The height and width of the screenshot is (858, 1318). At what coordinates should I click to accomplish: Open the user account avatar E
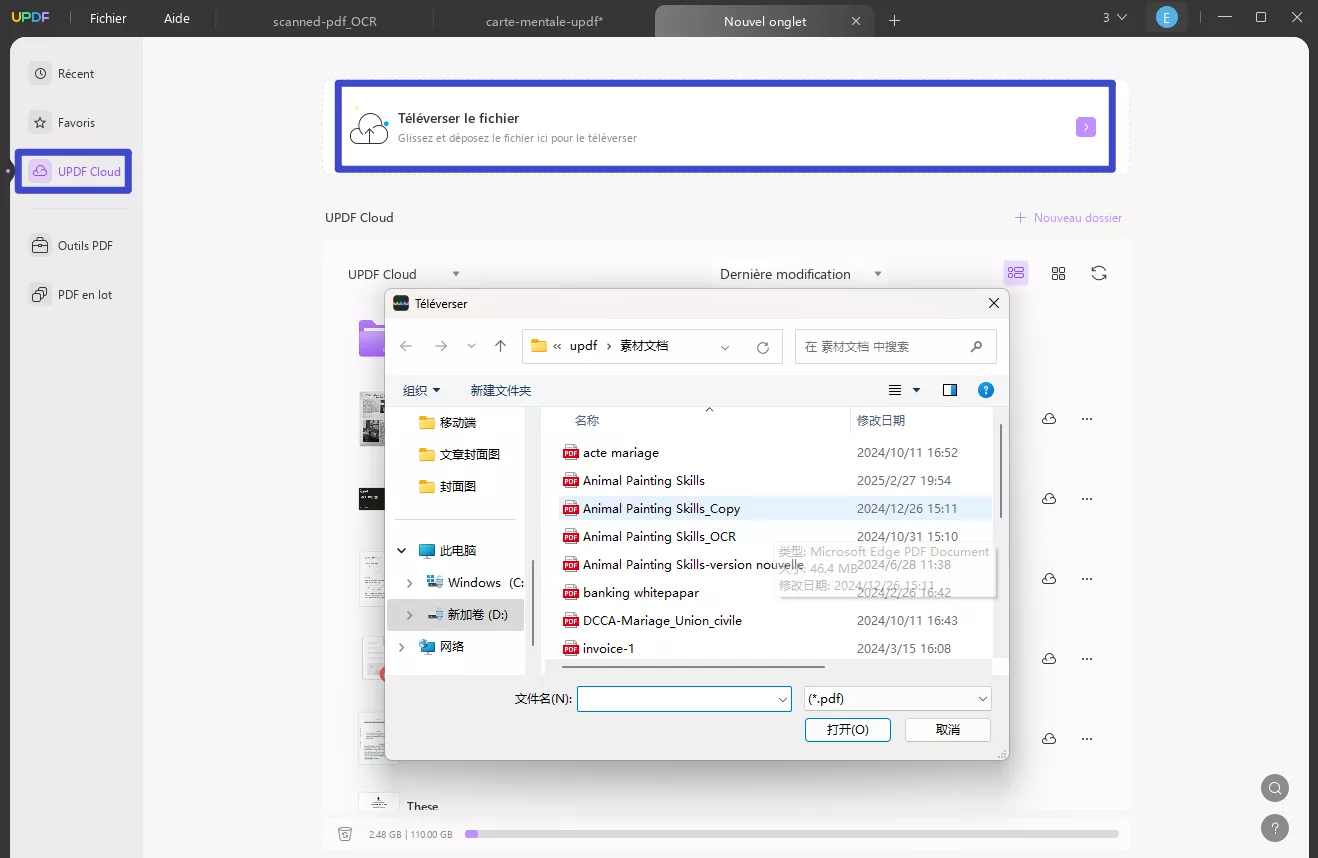pyautogui.click(x=1166, y=18)
